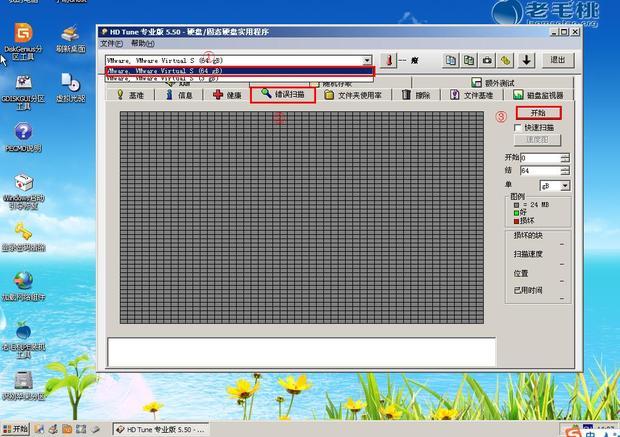Viewport: 620px width, 437px height.
Task: Open the 文件(F) menu
Action: 111,44
